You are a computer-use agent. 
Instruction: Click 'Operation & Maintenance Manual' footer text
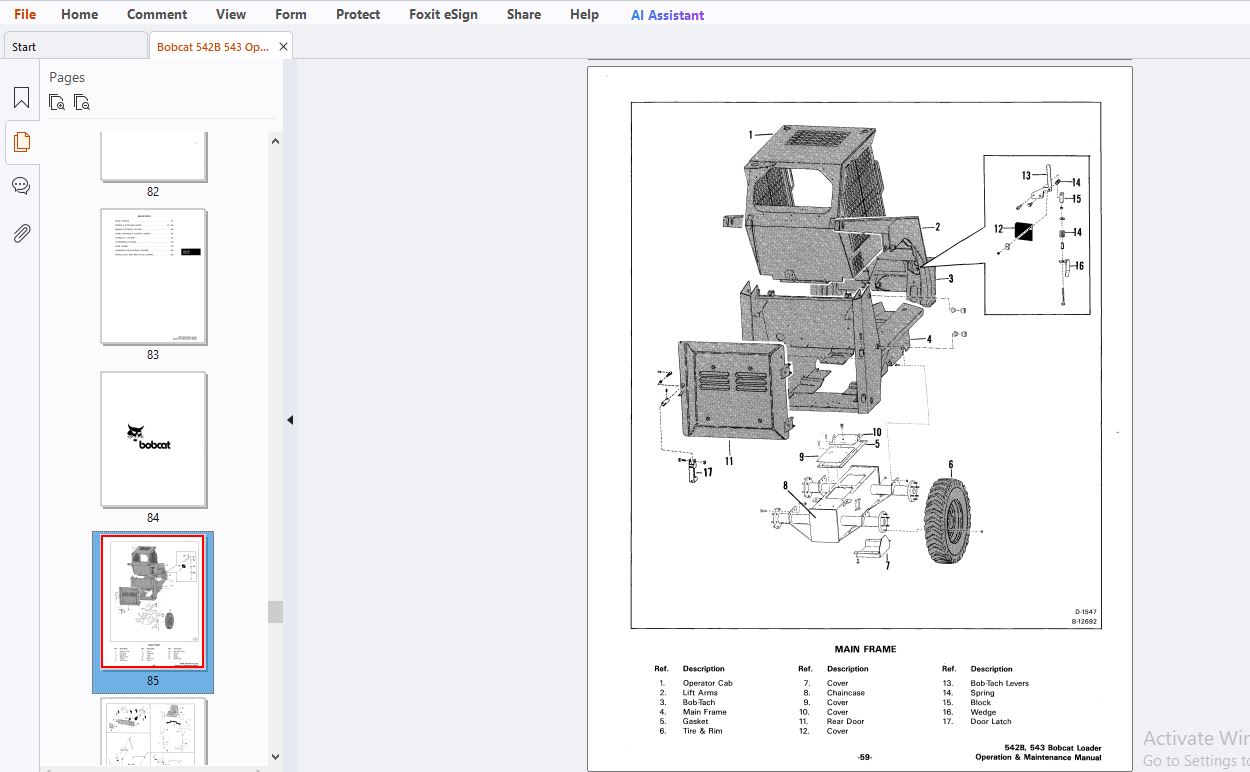(1038, 757)
